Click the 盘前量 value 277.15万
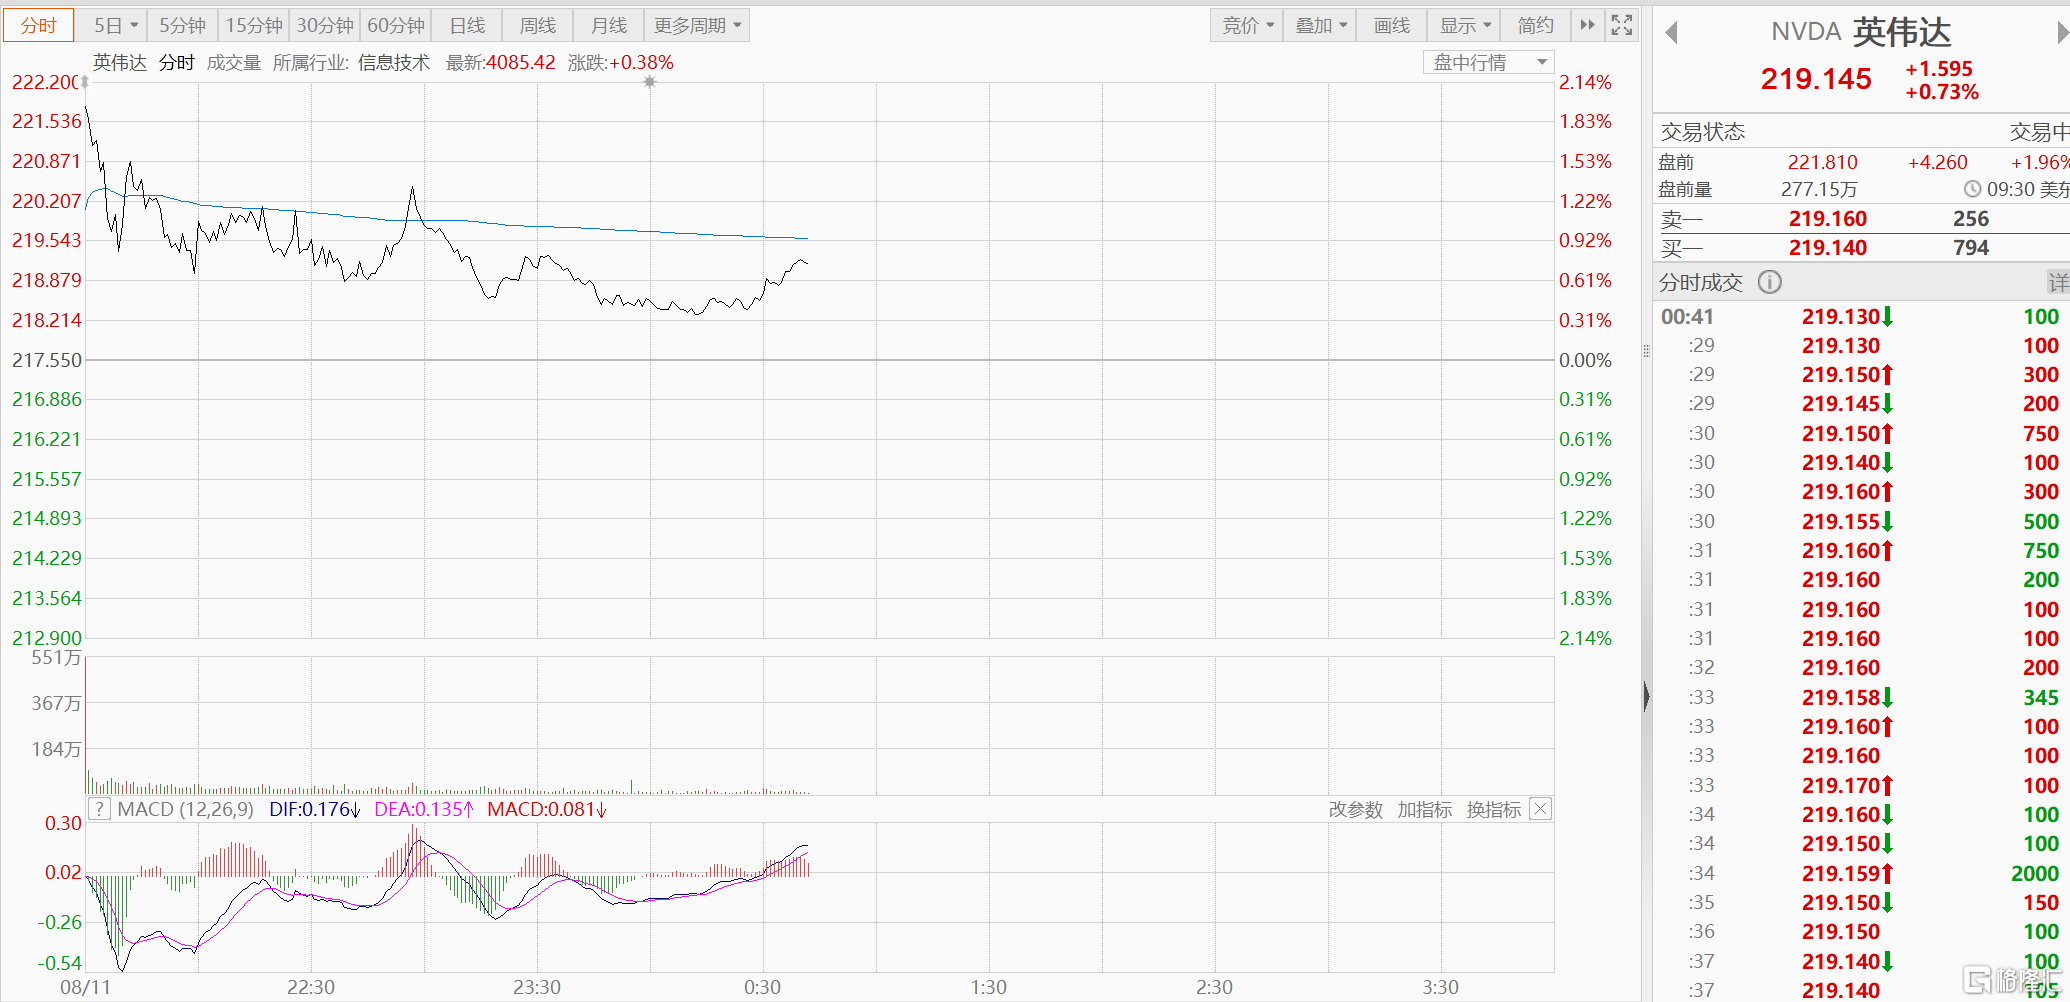The width and height of the screenshot is (2070, 1002). point(1818,189)
